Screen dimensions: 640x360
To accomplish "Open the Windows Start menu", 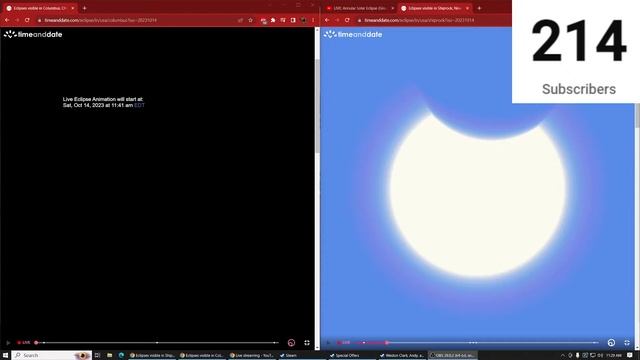I will [x=5, y=356].
